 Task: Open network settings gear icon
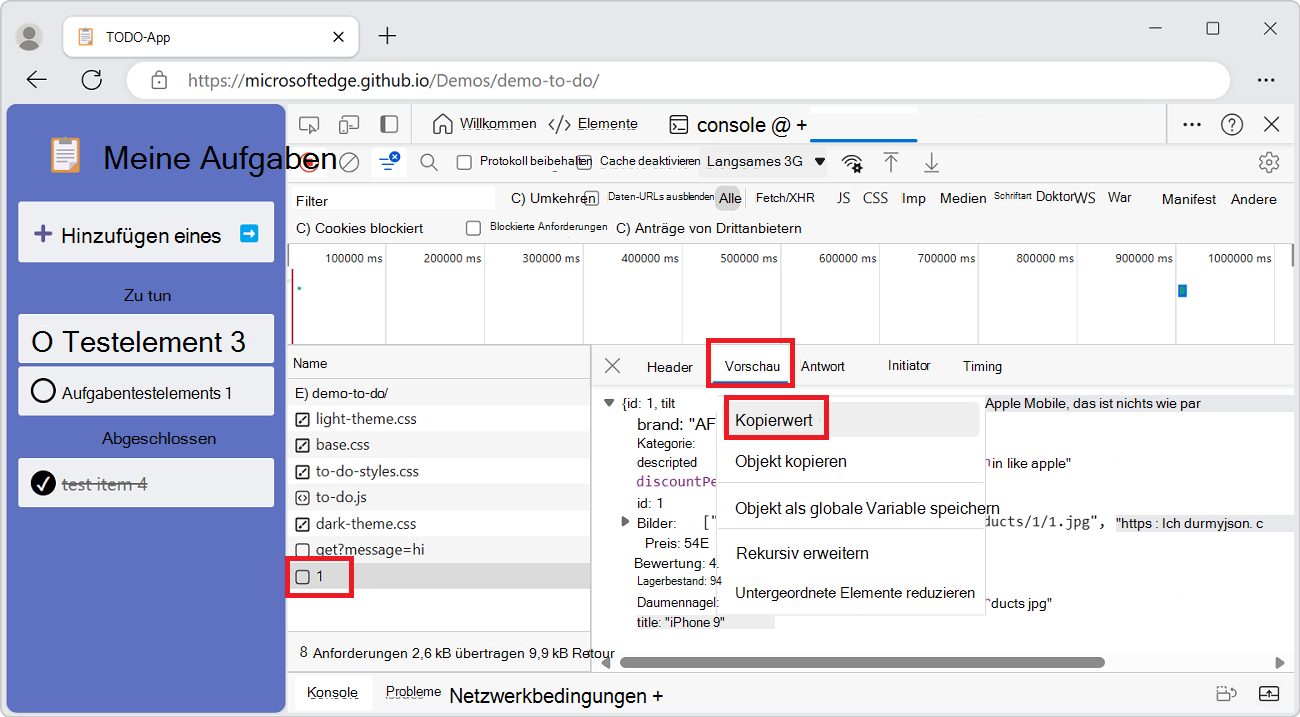[1269, 162]
